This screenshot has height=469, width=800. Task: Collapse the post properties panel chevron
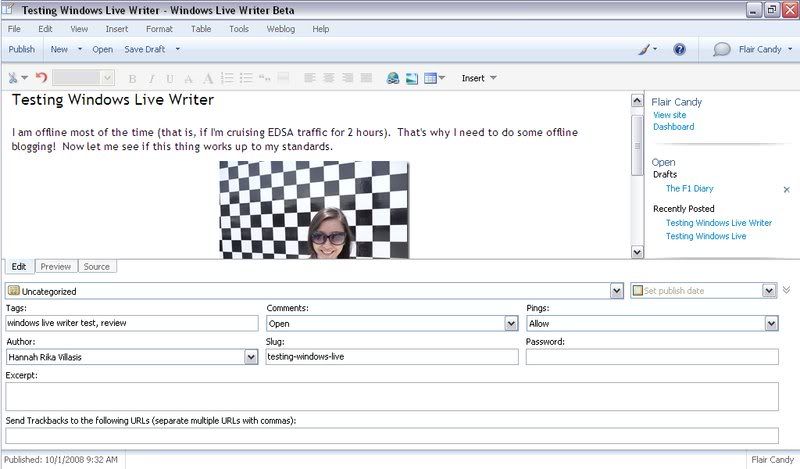click(x=786, y=290)
